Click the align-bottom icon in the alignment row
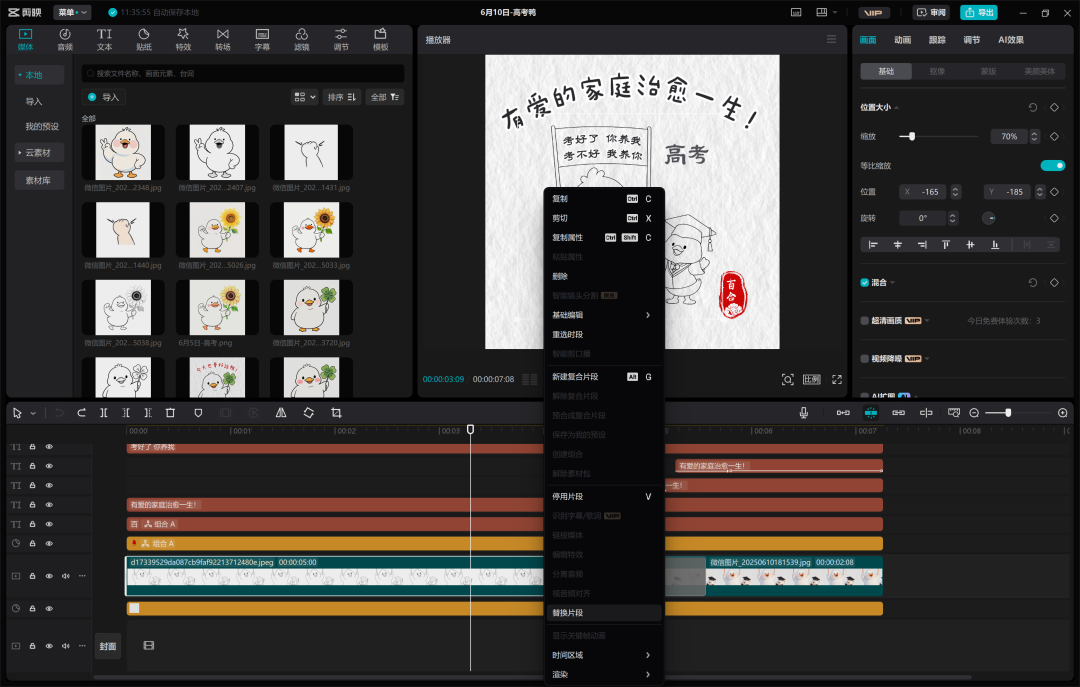Screen dimensions: 1080x687 coord(995,245)
